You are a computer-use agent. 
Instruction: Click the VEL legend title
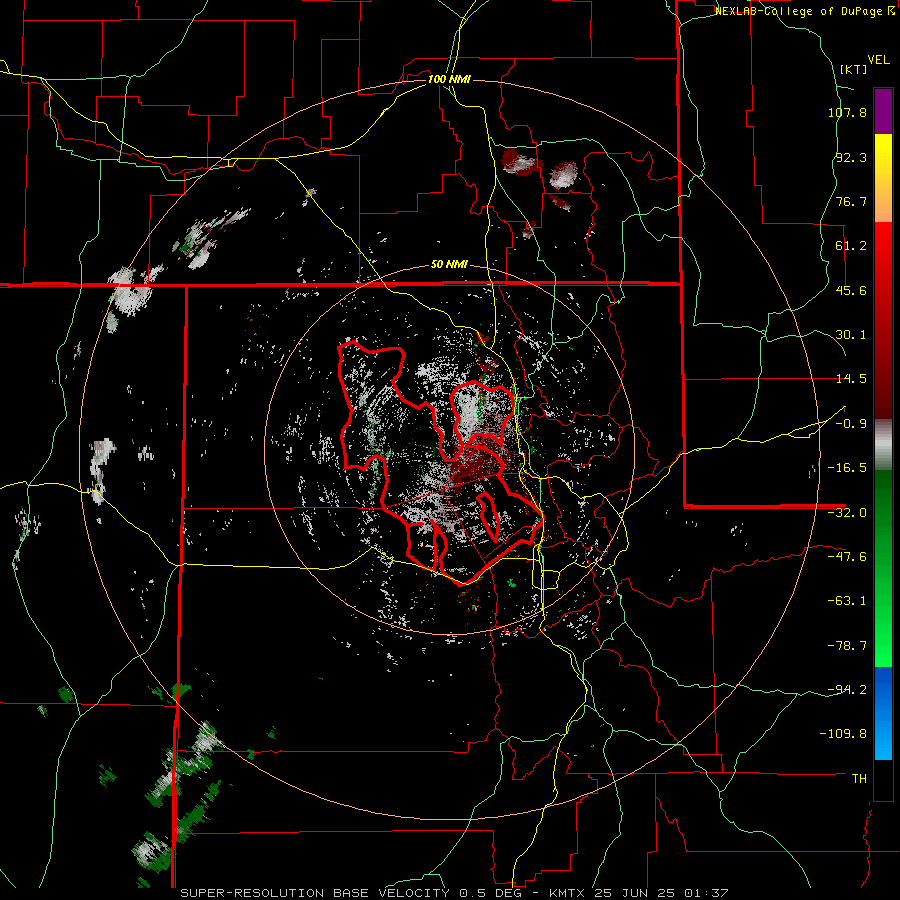pyautogui.click(x=878, y=60)
